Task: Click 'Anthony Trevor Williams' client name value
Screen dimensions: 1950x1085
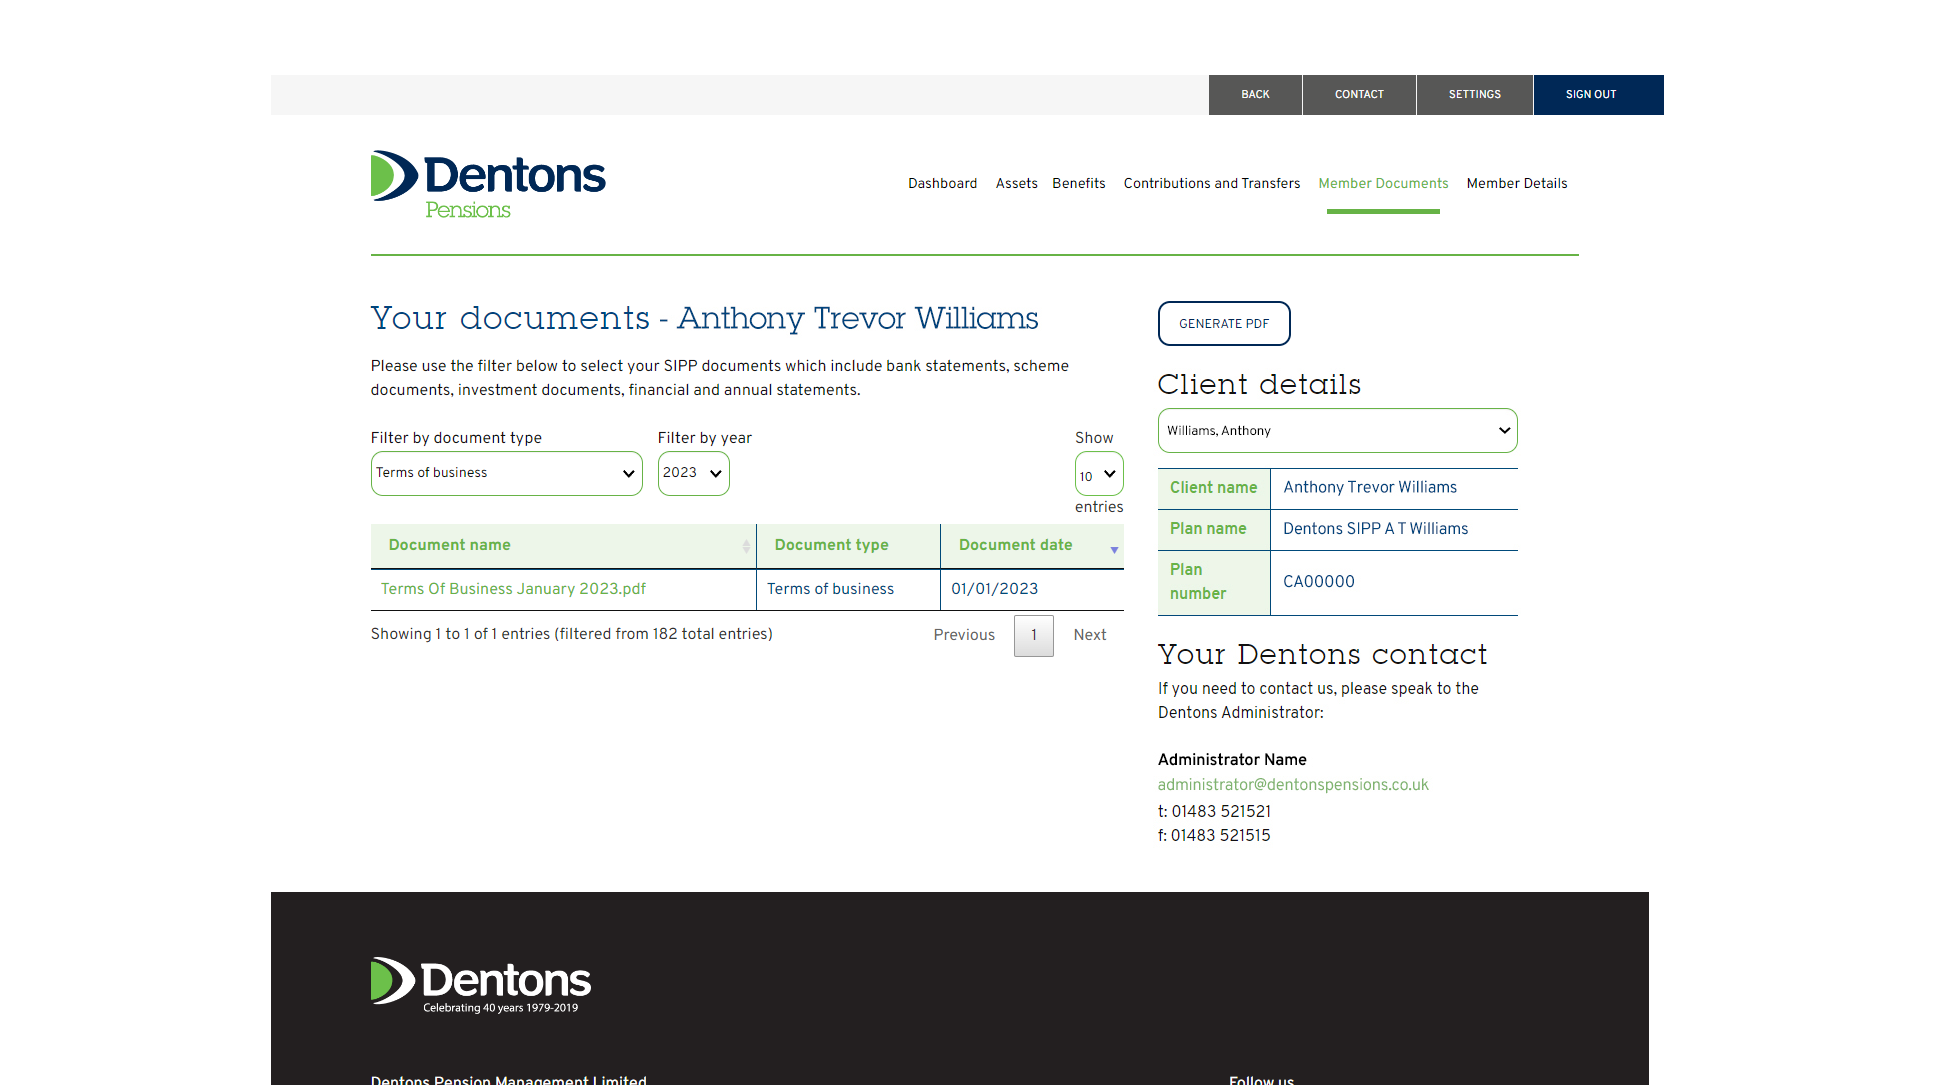Action: point(1370,488)
